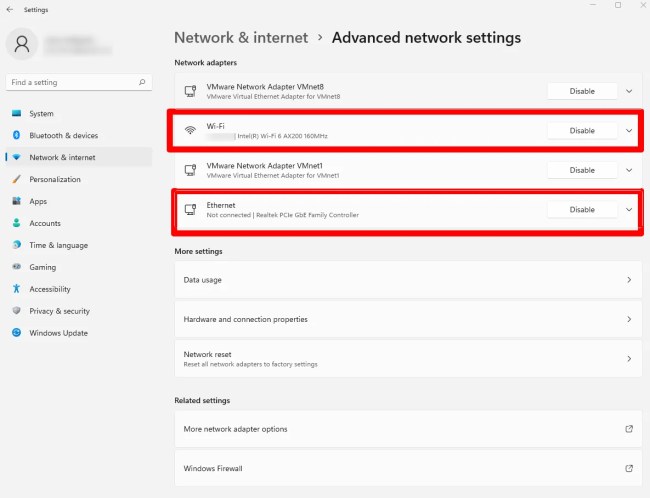
Task: Click the Wi-Fi adapter name
Action: tap(215, 126)
